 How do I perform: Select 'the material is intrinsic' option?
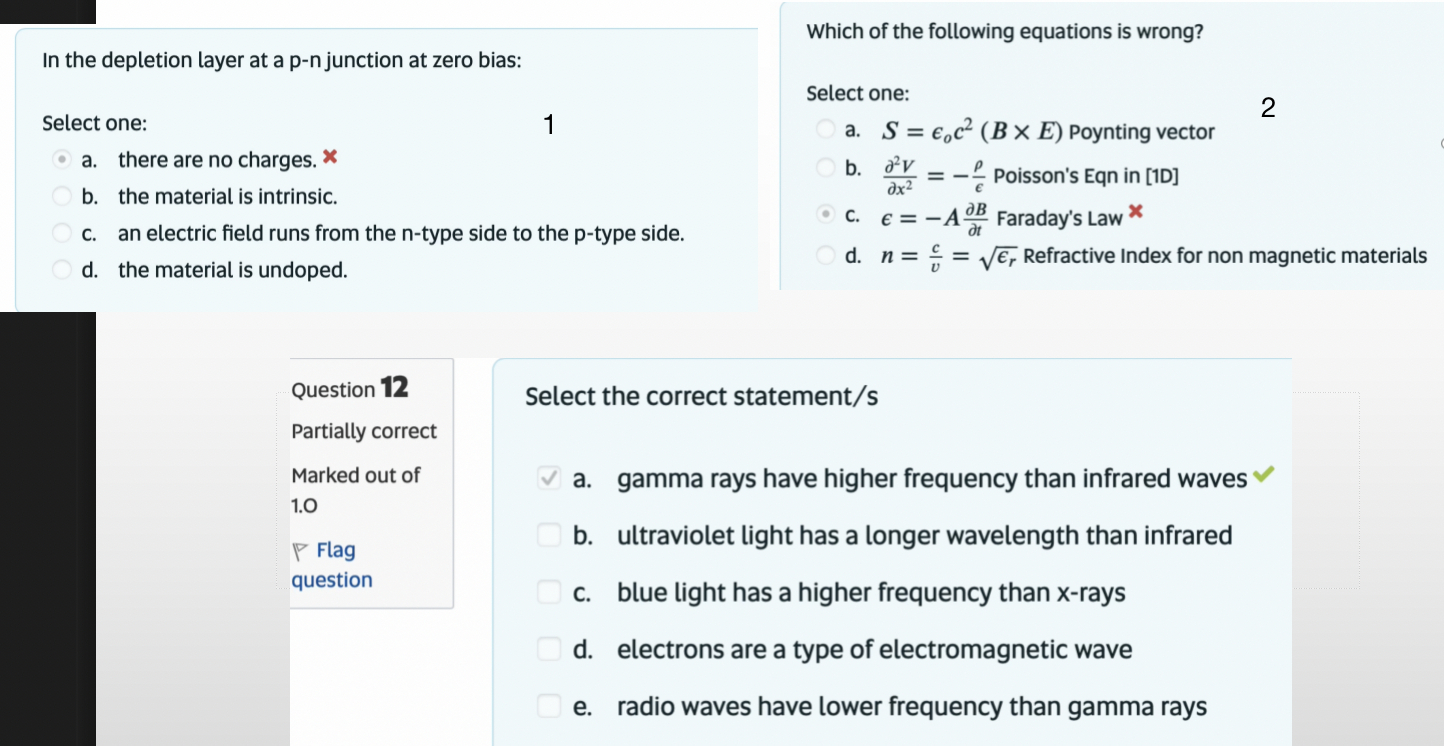tap(61, 196)
